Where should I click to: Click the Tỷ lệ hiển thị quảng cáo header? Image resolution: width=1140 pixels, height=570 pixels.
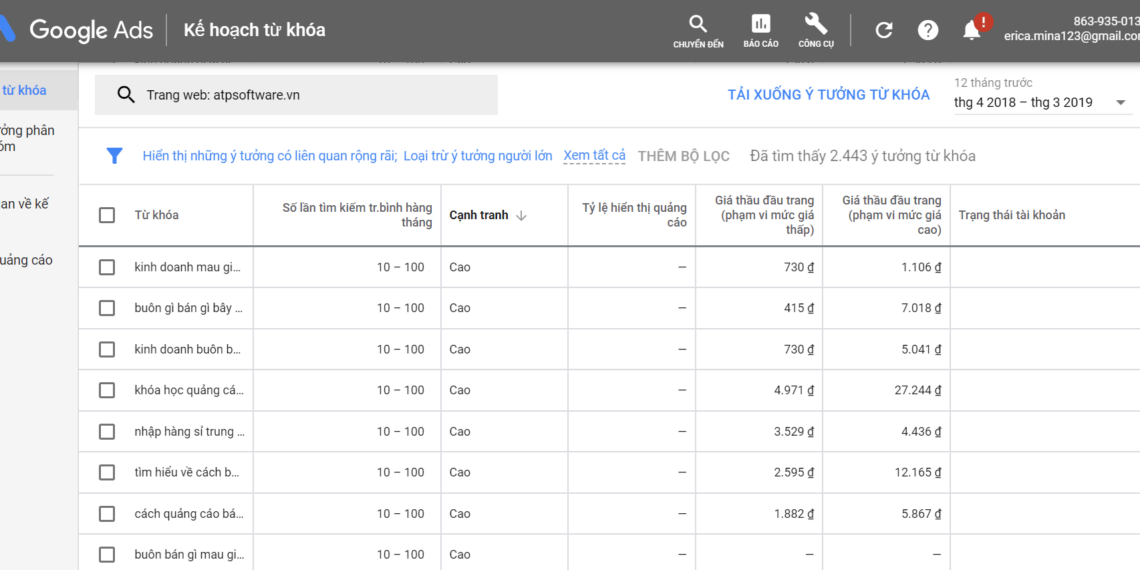tap(634, 215)
